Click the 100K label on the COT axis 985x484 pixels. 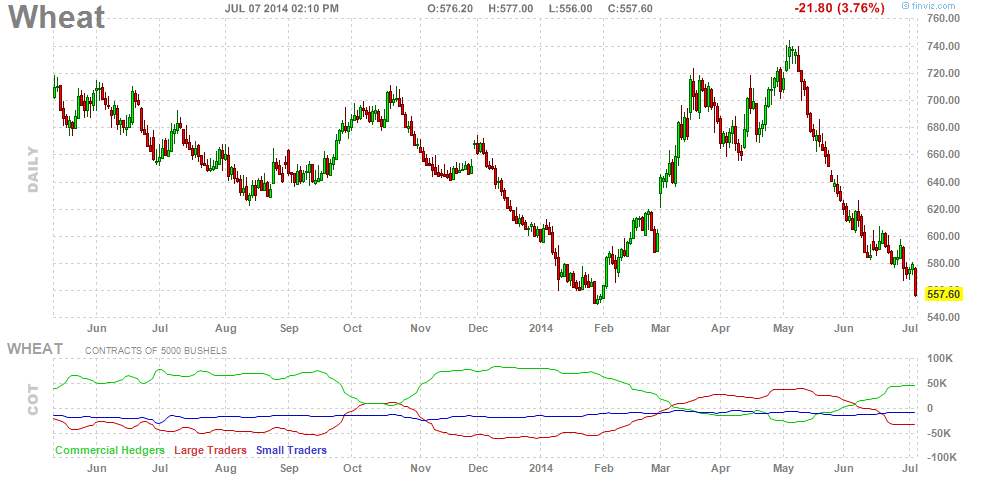[942, 358]
